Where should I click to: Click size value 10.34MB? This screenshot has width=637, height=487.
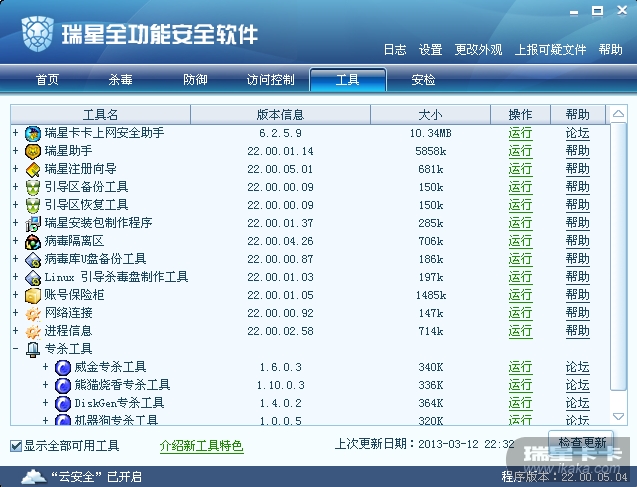[x=431, y=133]
